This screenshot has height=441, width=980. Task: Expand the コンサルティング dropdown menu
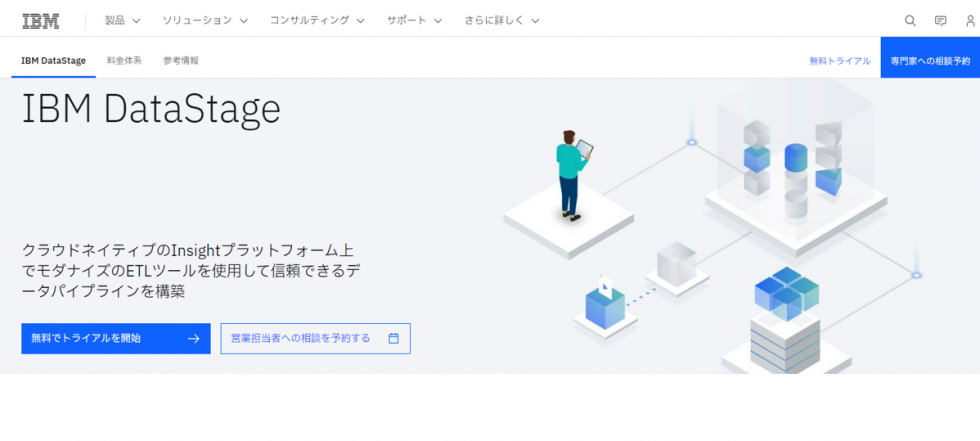pyautogui.click(x=317, y=20)
